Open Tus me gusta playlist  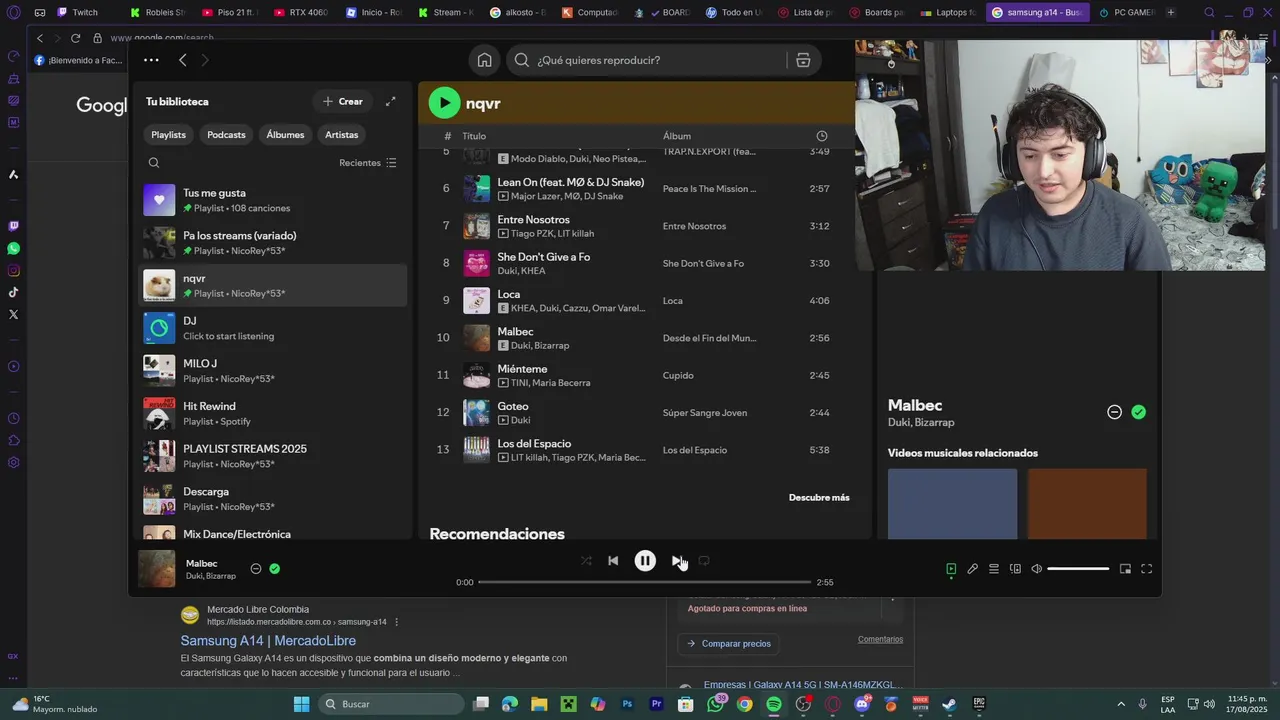(272, 200)
